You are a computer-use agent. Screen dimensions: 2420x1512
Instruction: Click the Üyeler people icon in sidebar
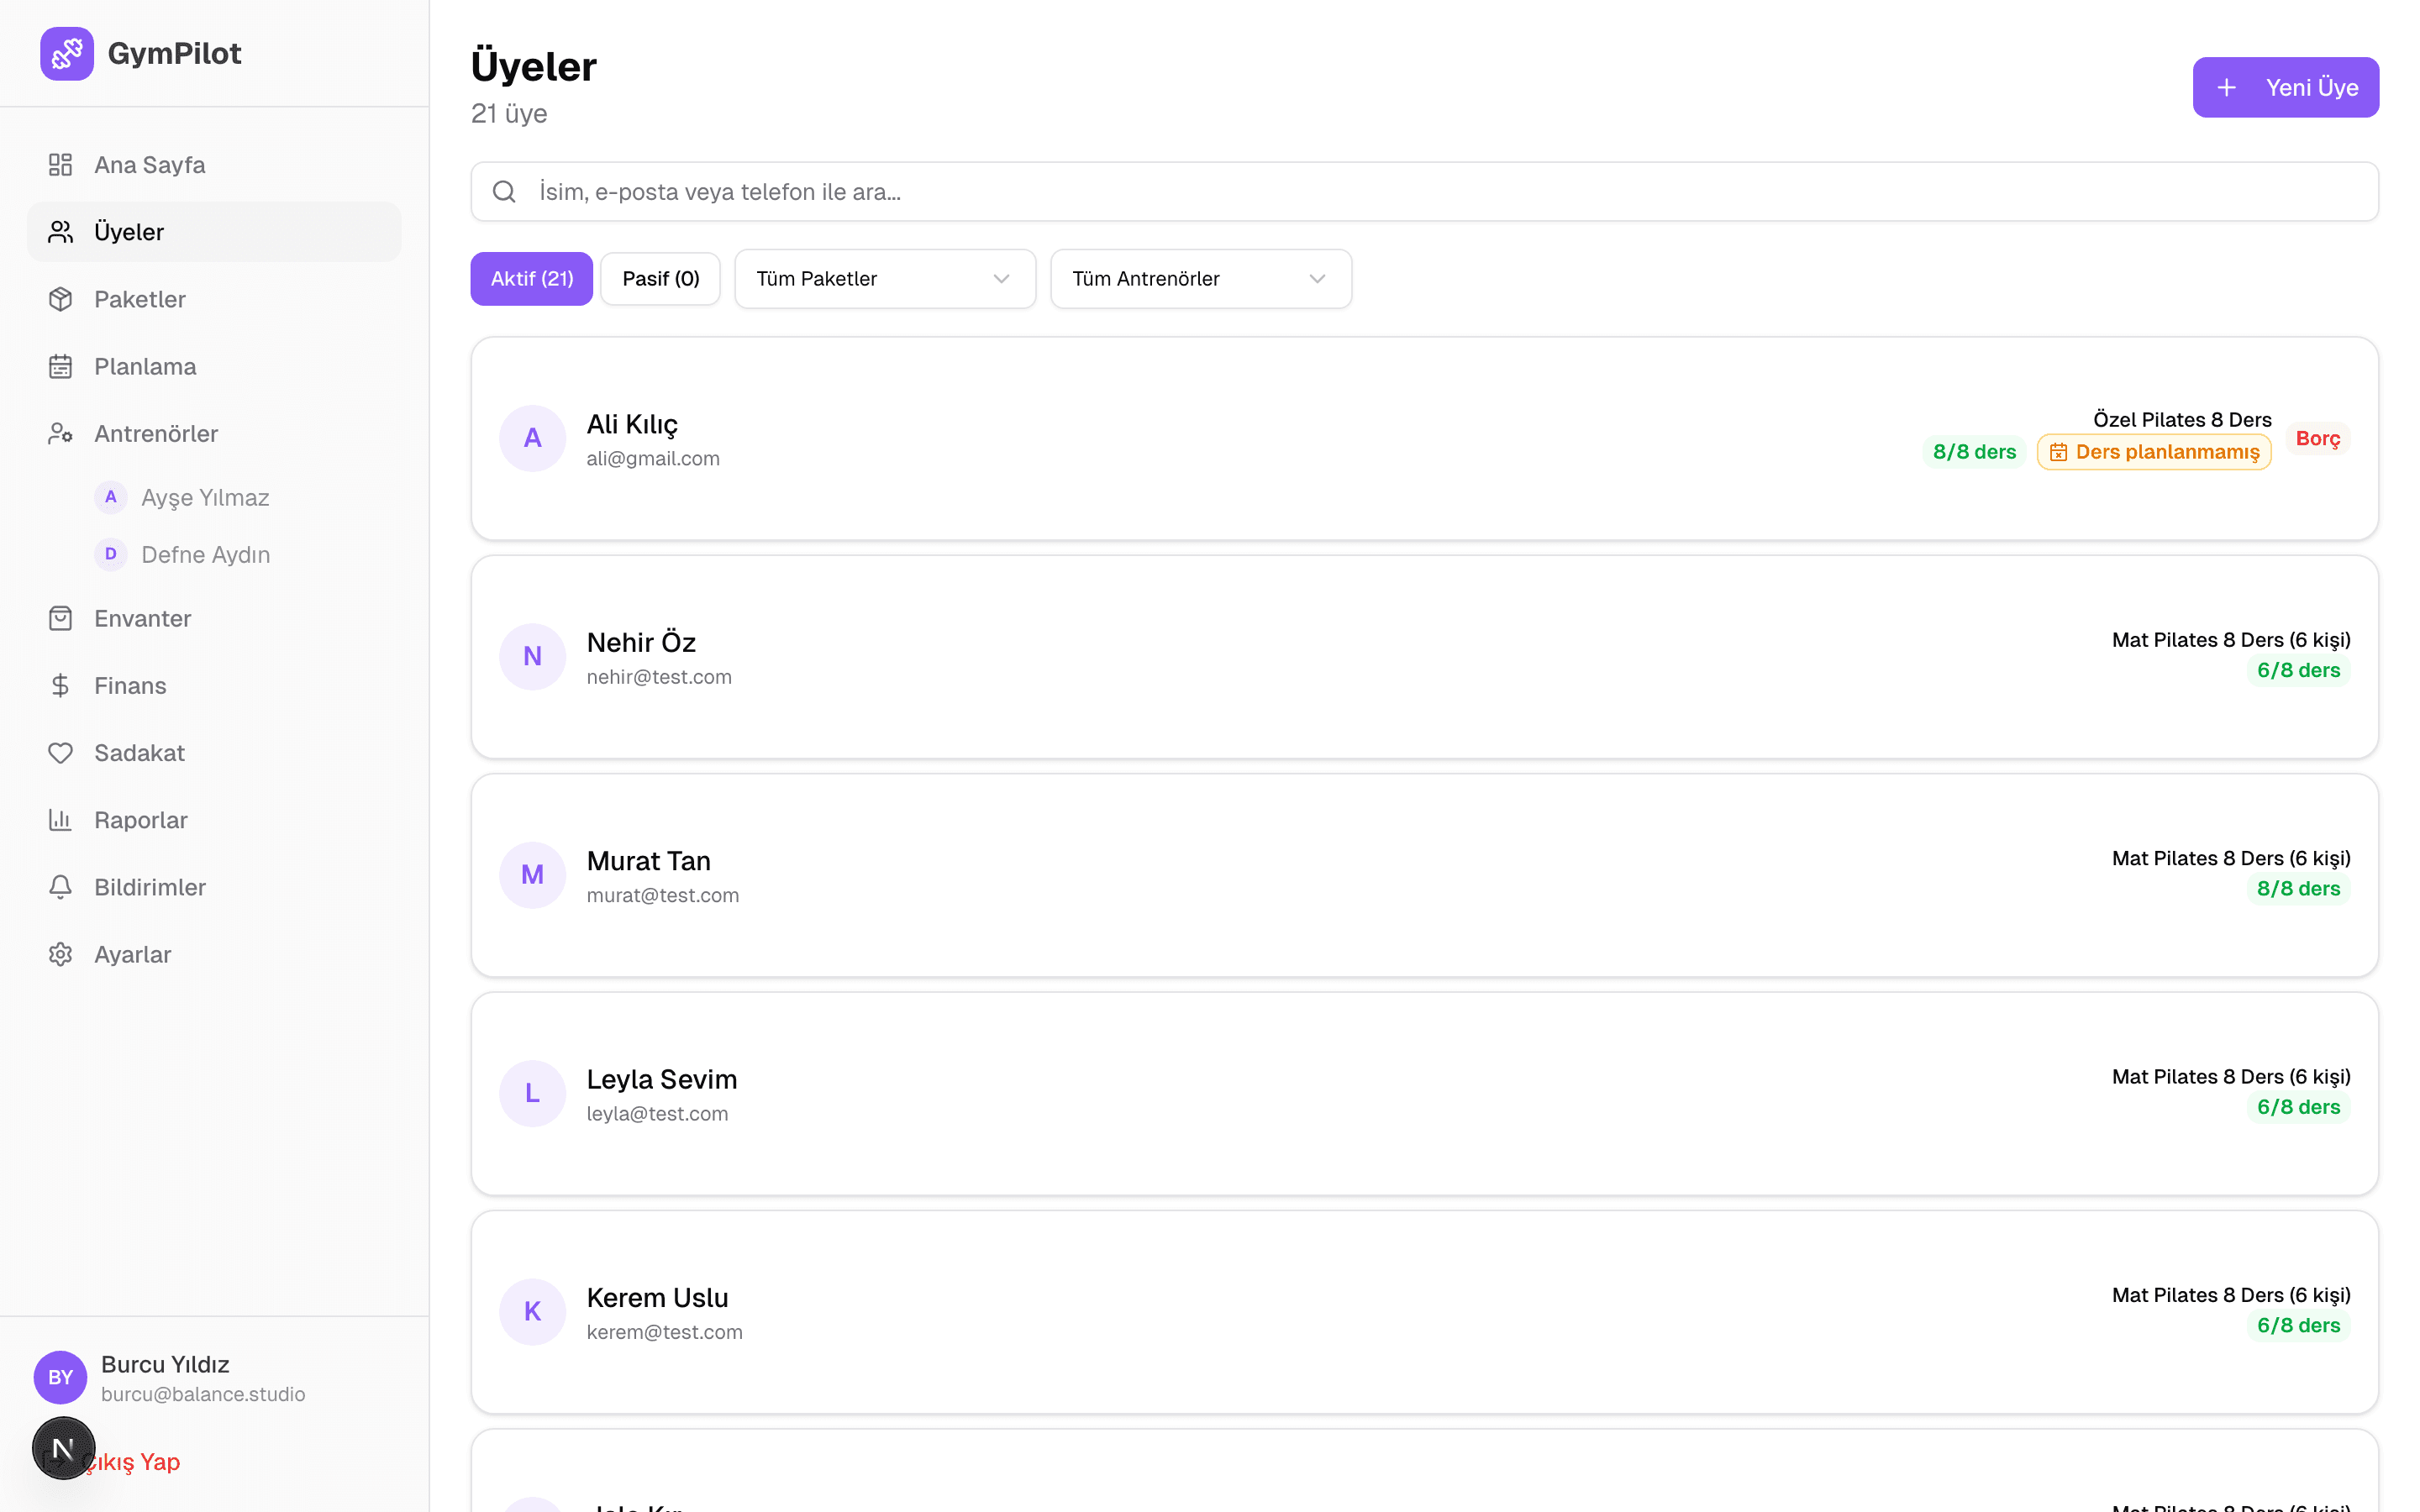(60, 232)
